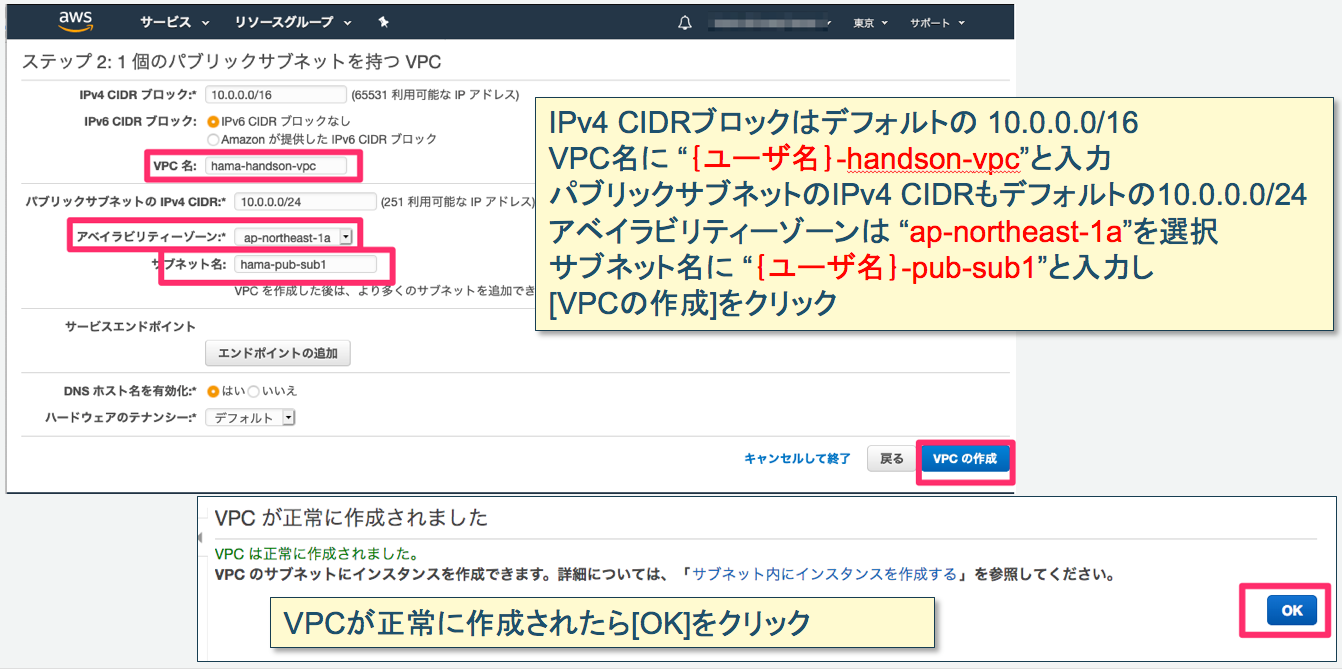Click the ステップ 2 page heading text
Image resolution: width=1342 pixels, height=669 pixels.
click(x=231, y=62)
